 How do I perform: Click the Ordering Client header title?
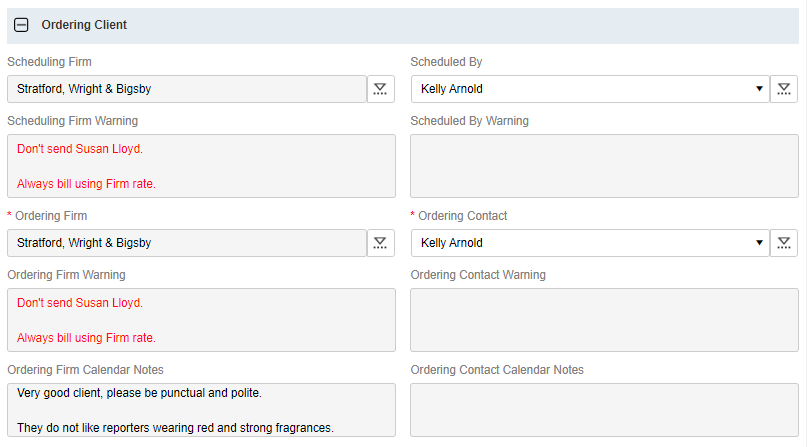(84, 25)
